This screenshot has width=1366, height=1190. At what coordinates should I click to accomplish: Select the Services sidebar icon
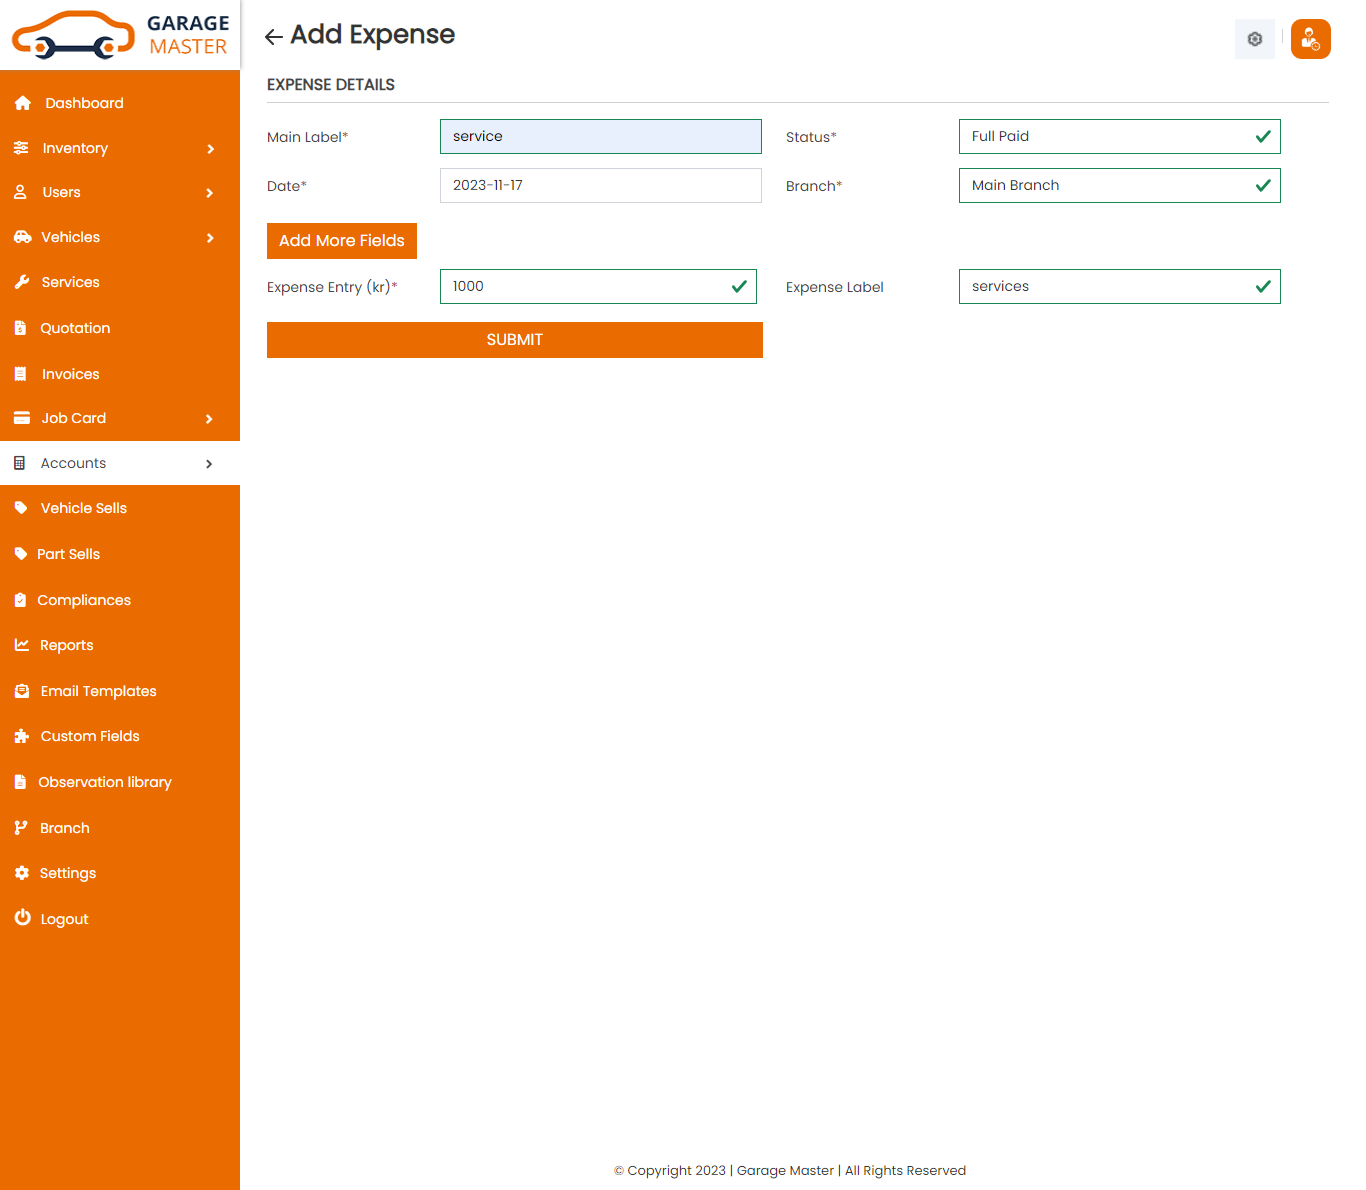click(22, 281)
